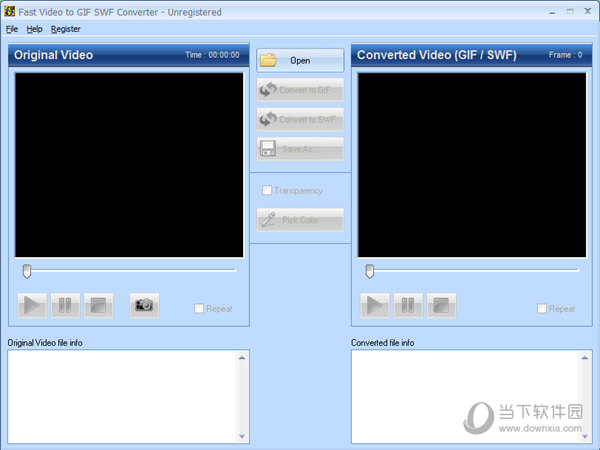This screenshot has width=600, height=450.
Task: Open the Register menu
Action: tap(65, 29)
